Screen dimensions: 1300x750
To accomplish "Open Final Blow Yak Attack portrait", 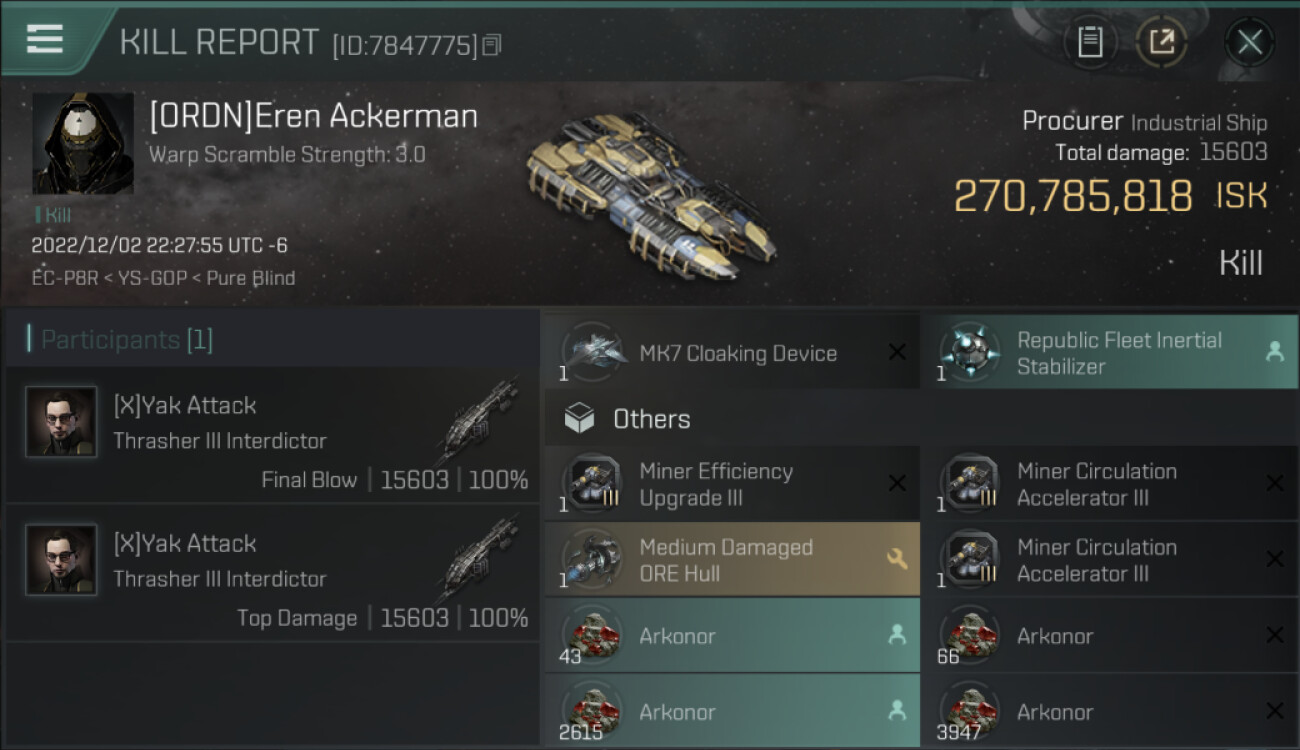I will 62,422.
